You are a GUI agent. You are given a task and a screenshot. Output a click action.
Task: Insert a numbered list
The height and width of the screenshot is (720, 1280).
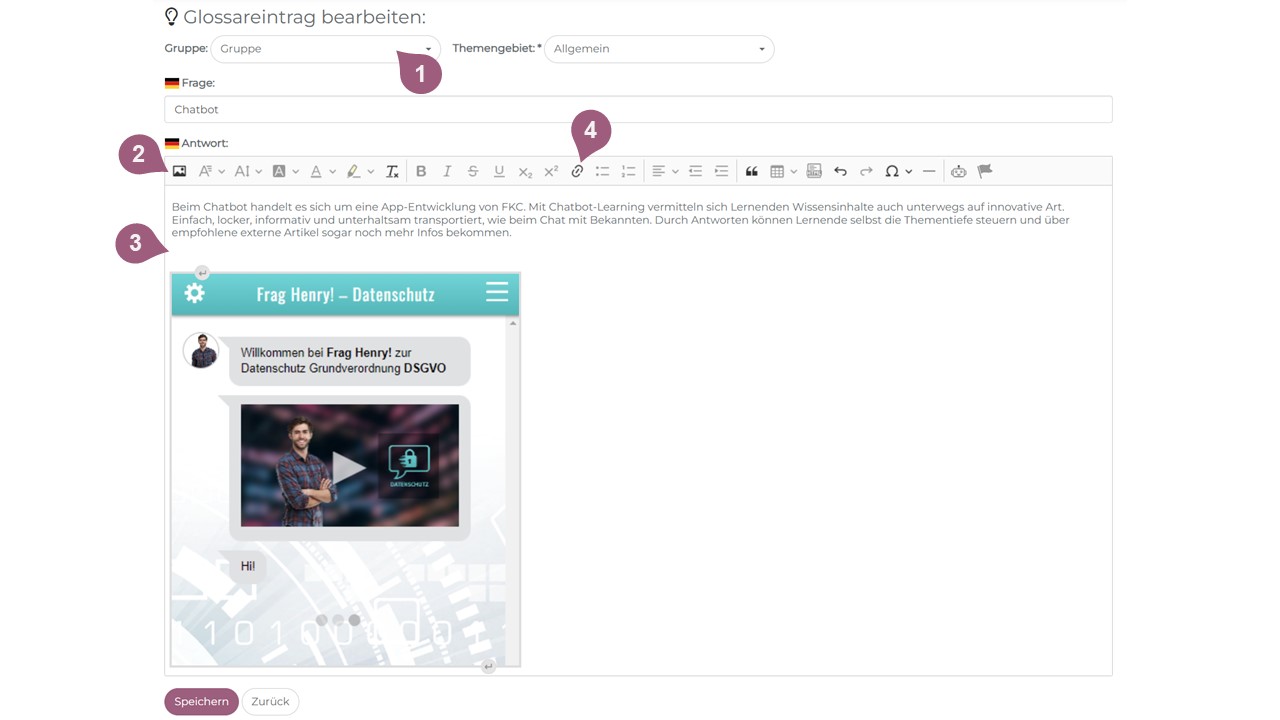point(628,171)
